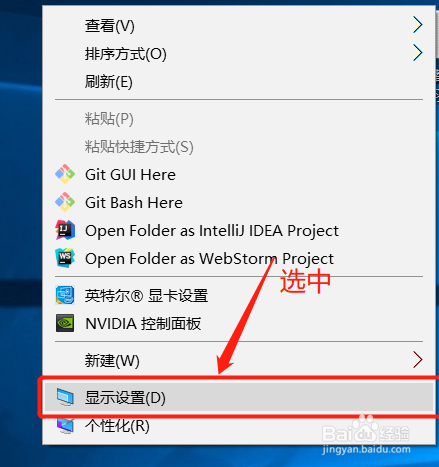
Task: Choose 显示设置(D) menu entry
Action: coord(239,397)
